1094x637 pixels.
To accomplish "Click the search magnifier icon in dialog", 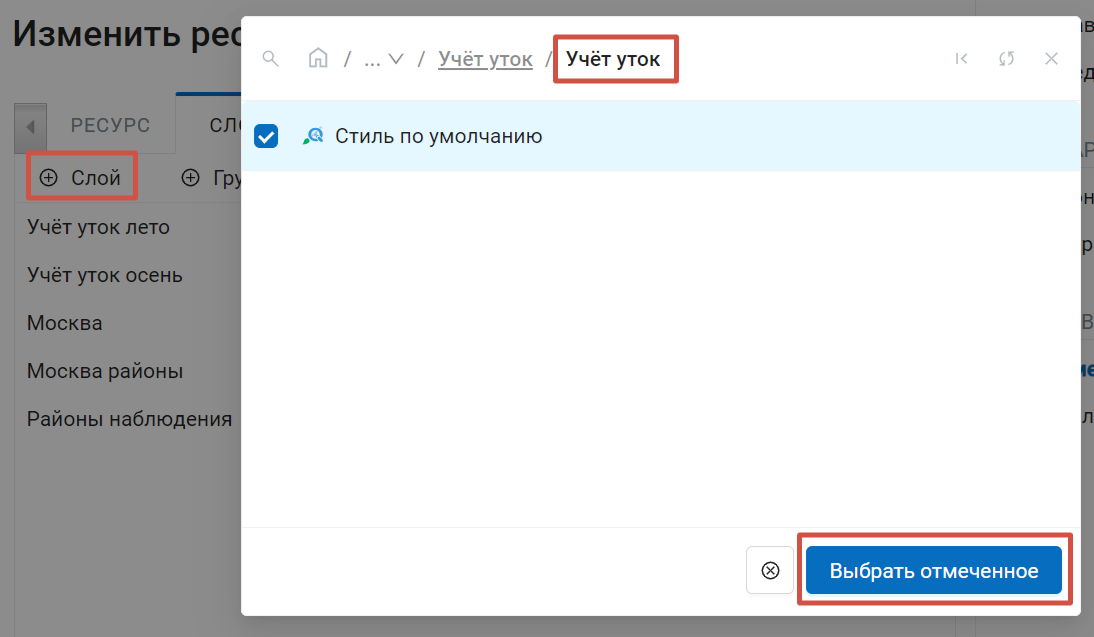I will pos(270,59).
